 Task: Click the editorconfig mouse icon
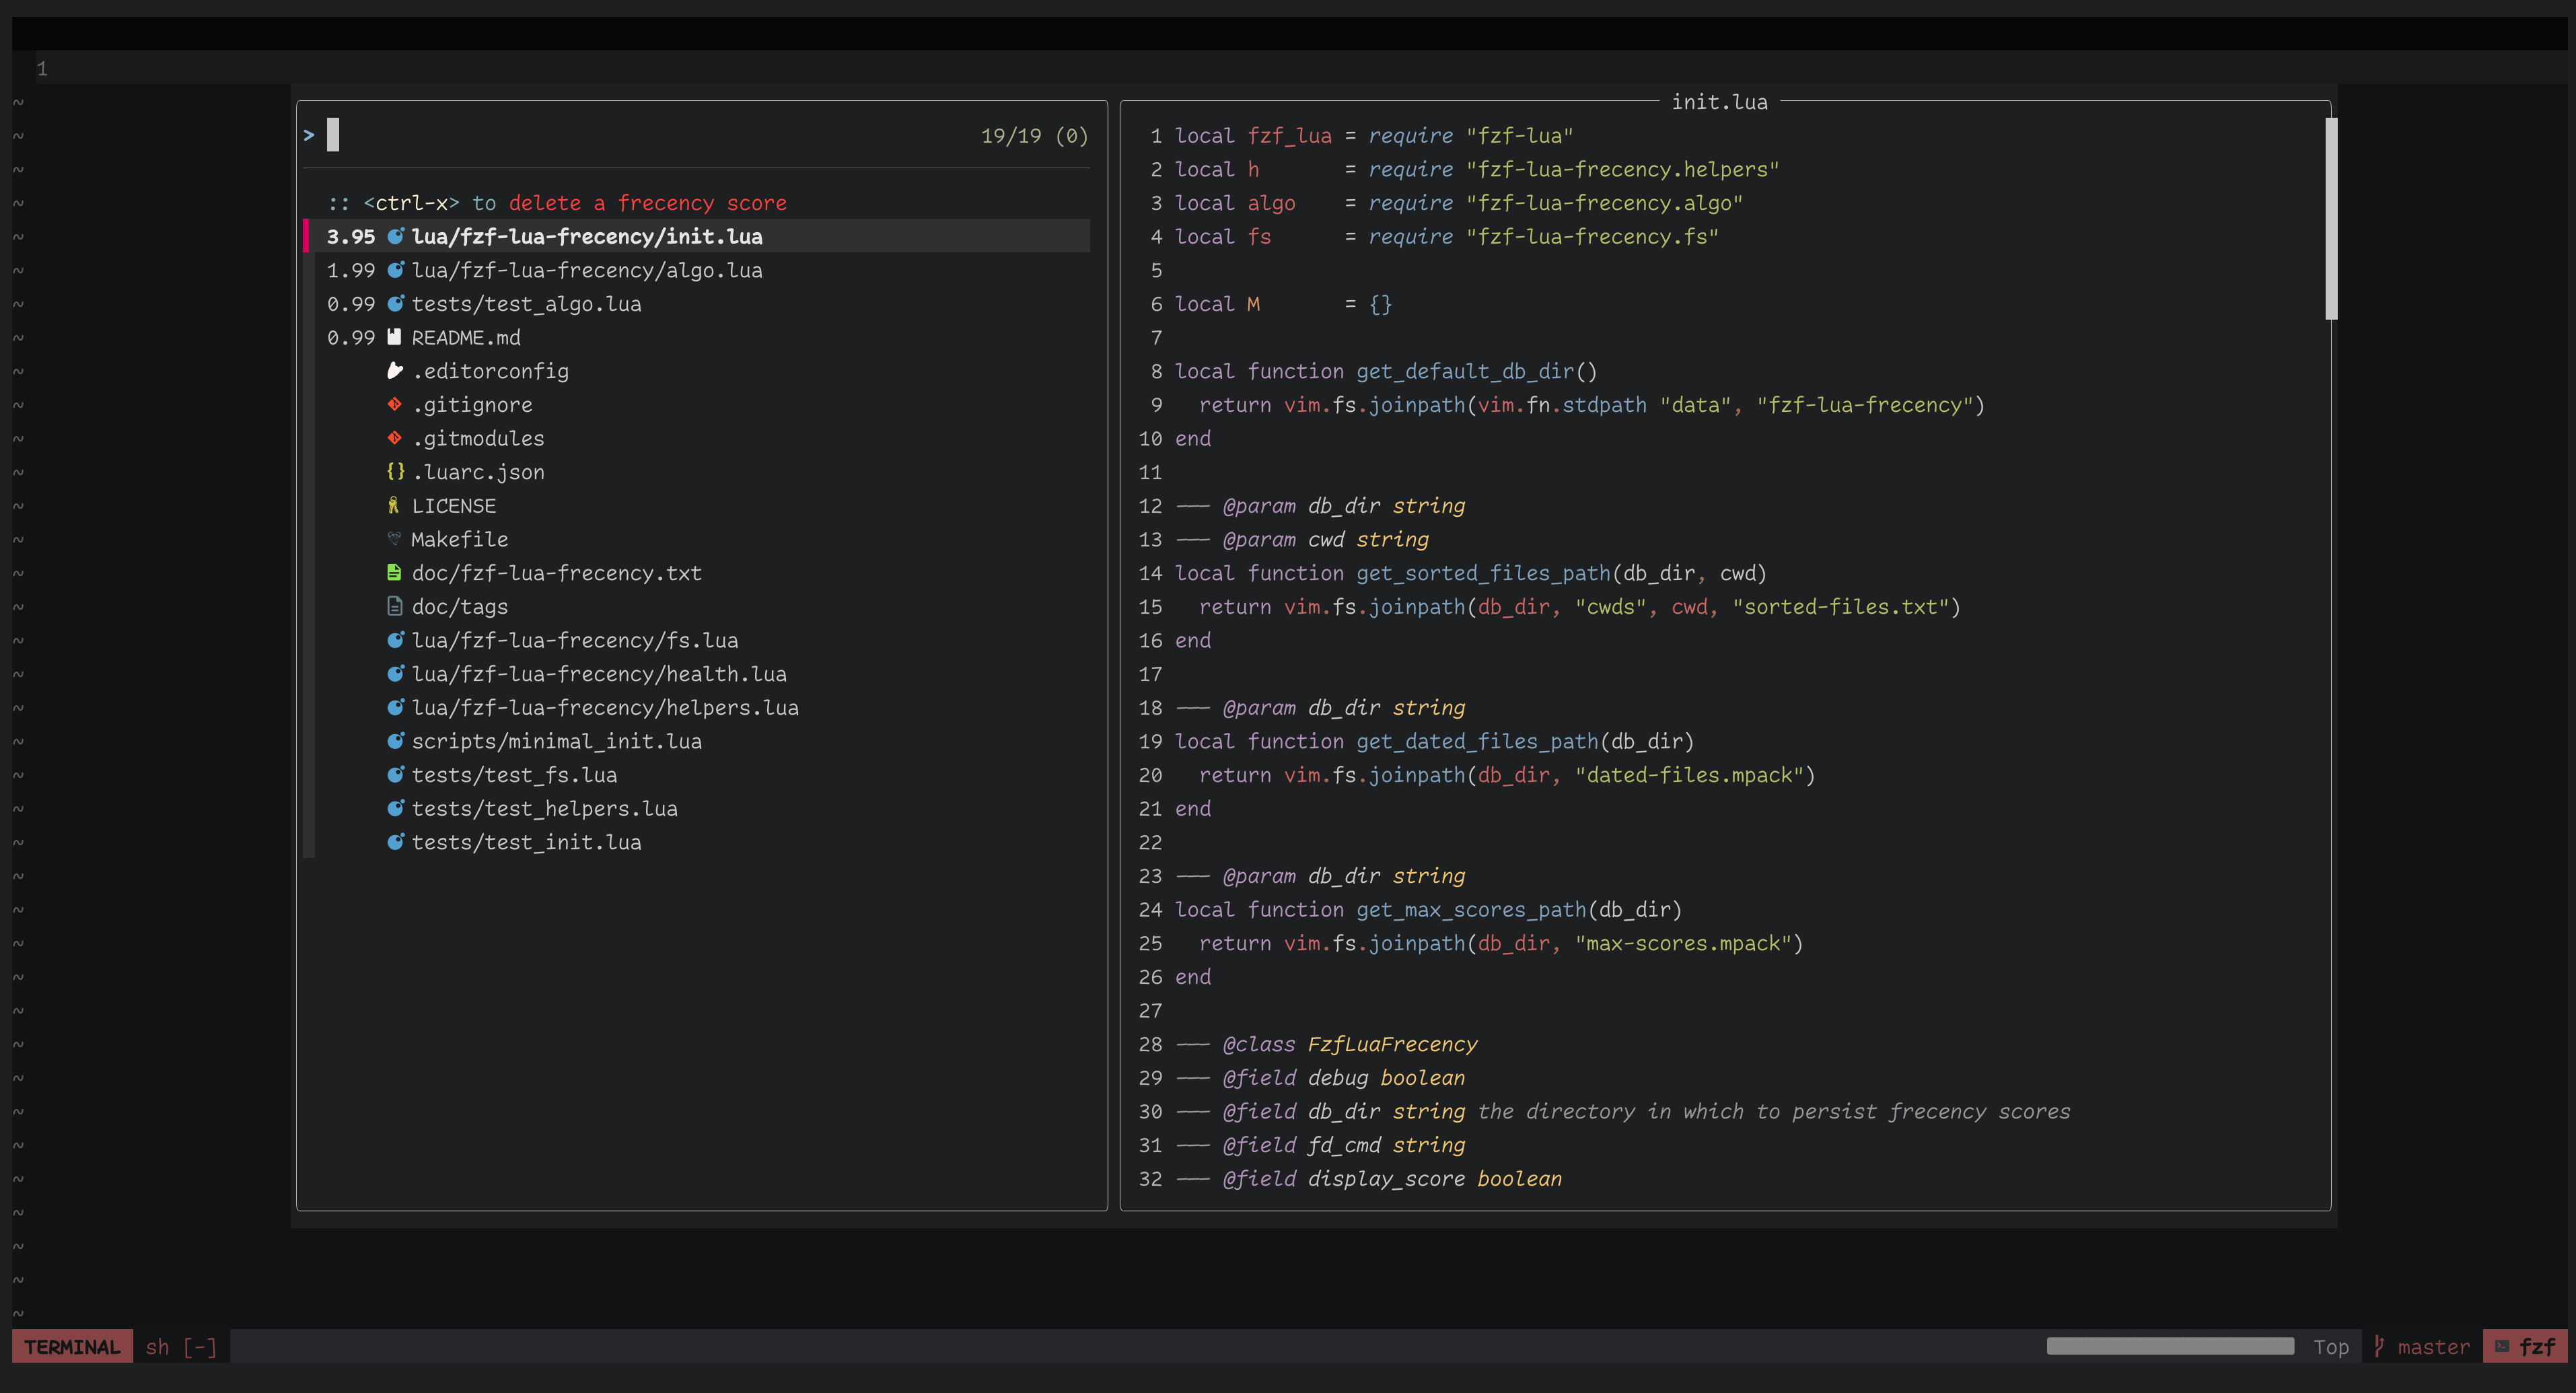[394, 371]
